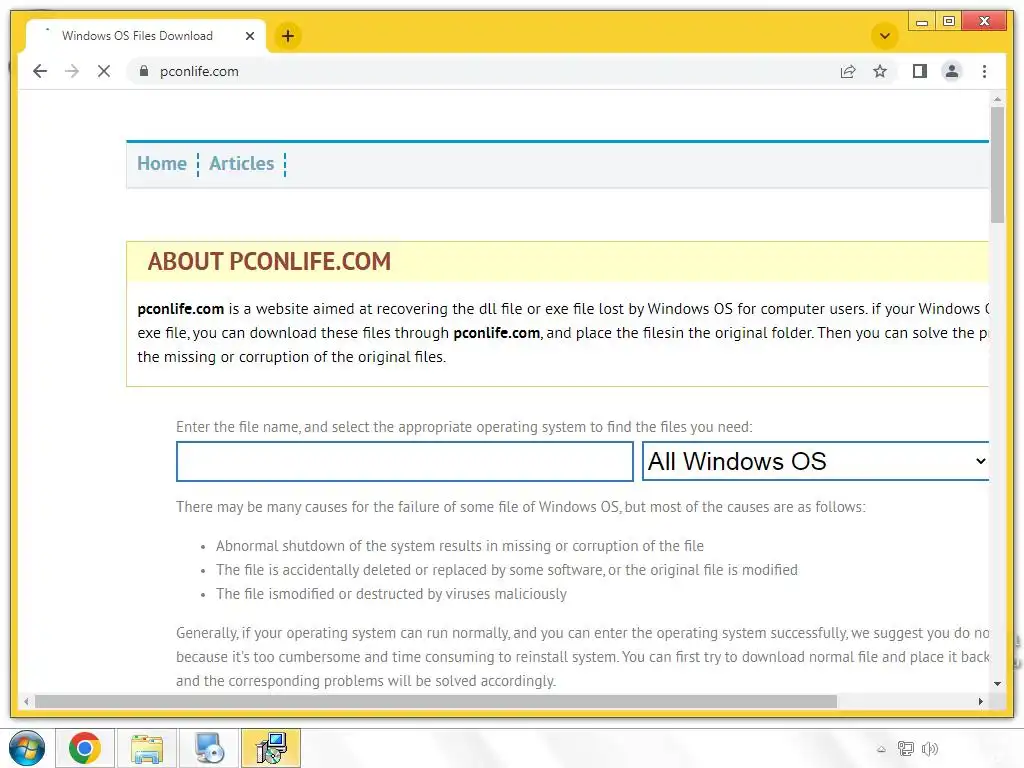
Task: Open the Home page link
Action: [x=162, y=163]
